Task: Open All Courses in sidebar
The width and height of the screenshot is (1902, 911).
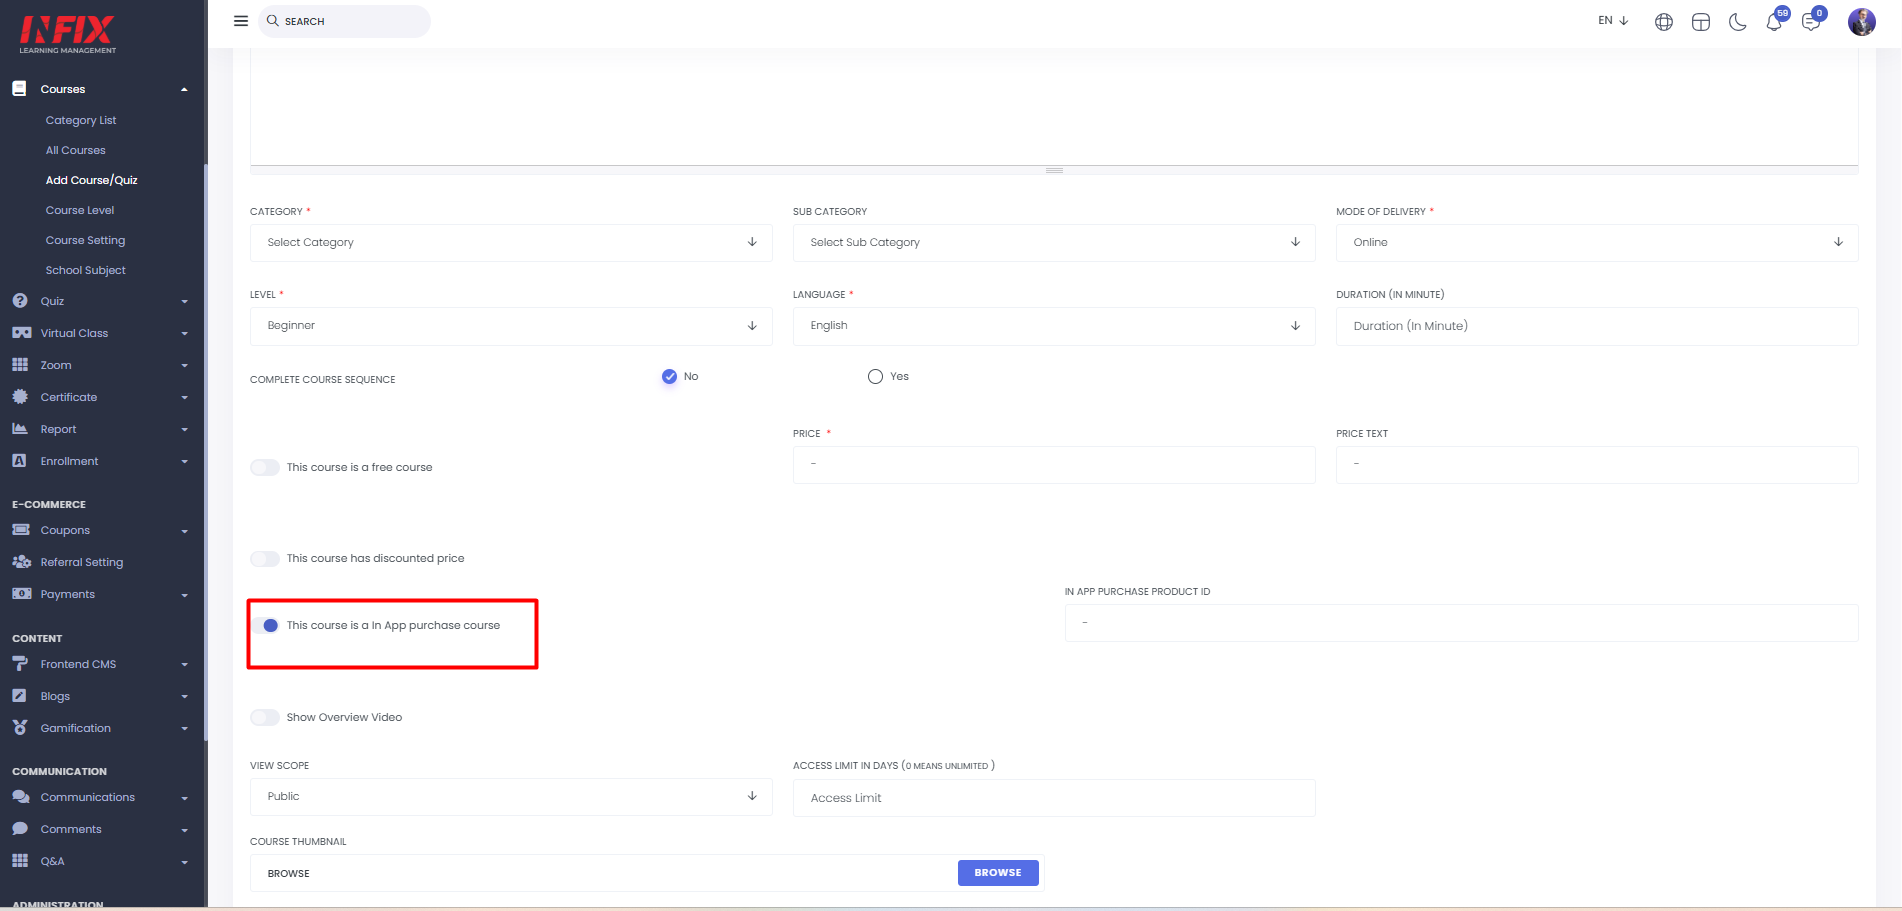Action: (x=76, y=150)
